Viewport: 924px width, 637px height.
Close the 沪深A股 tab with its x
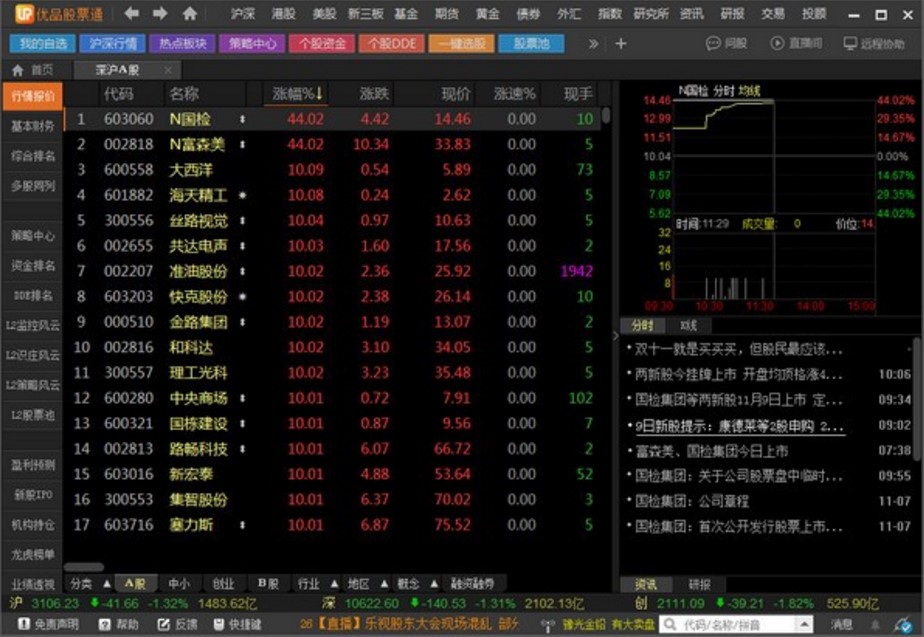[168, 71]
